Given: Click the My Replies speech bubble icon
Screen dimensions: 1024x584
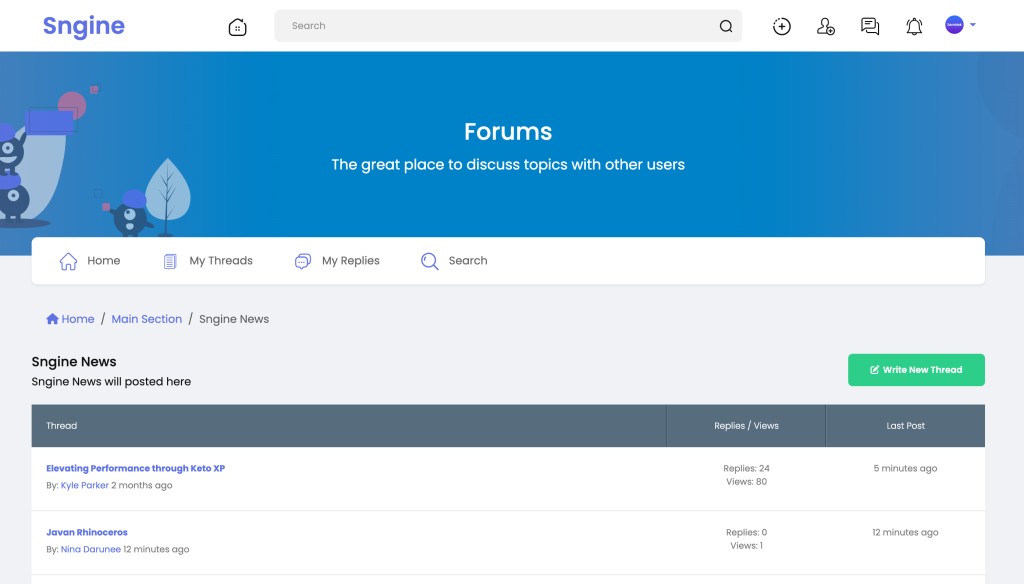Looking at the screenshot, I should tap(302, 261).
